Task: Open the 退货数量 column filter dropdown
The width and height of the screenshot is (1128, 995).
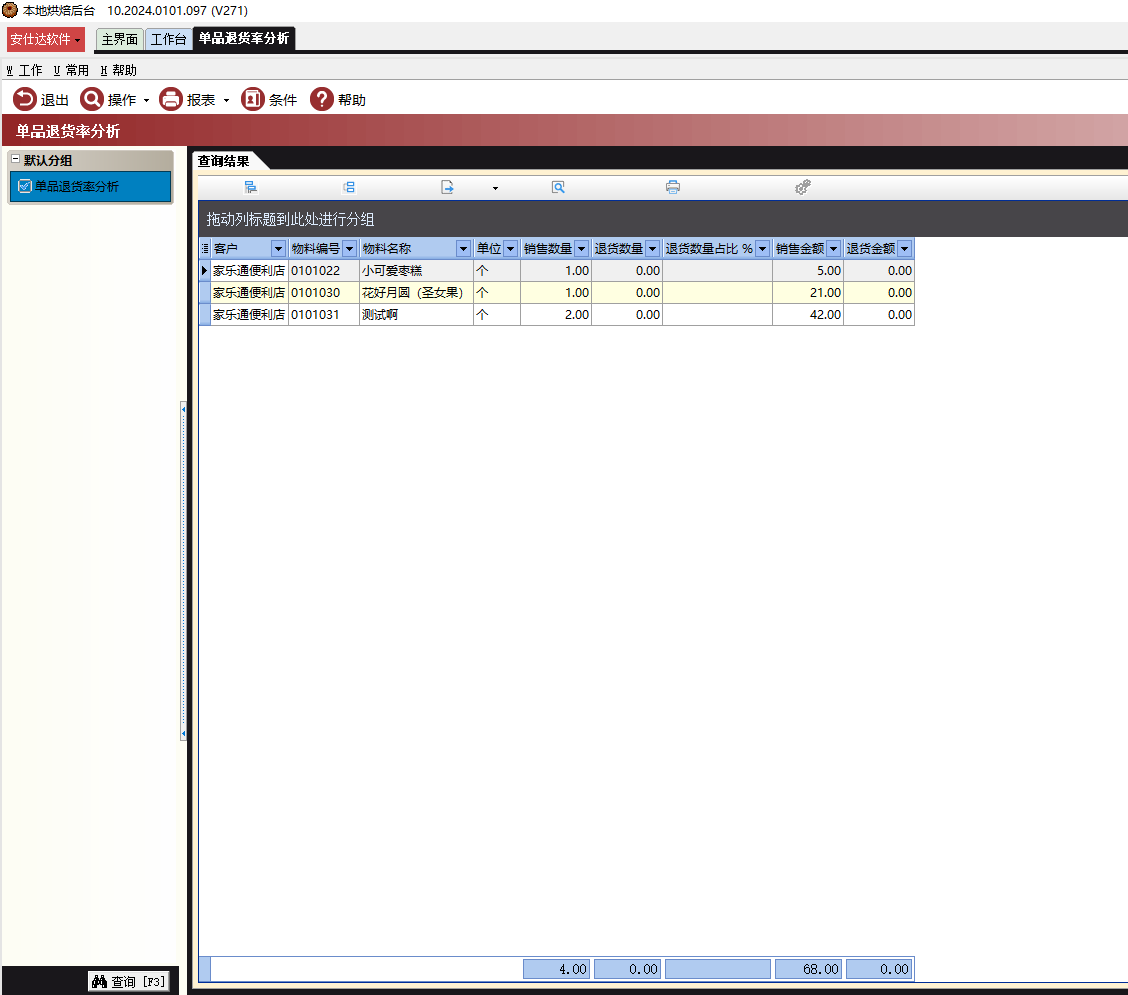Action: click(x=652, y=249)
